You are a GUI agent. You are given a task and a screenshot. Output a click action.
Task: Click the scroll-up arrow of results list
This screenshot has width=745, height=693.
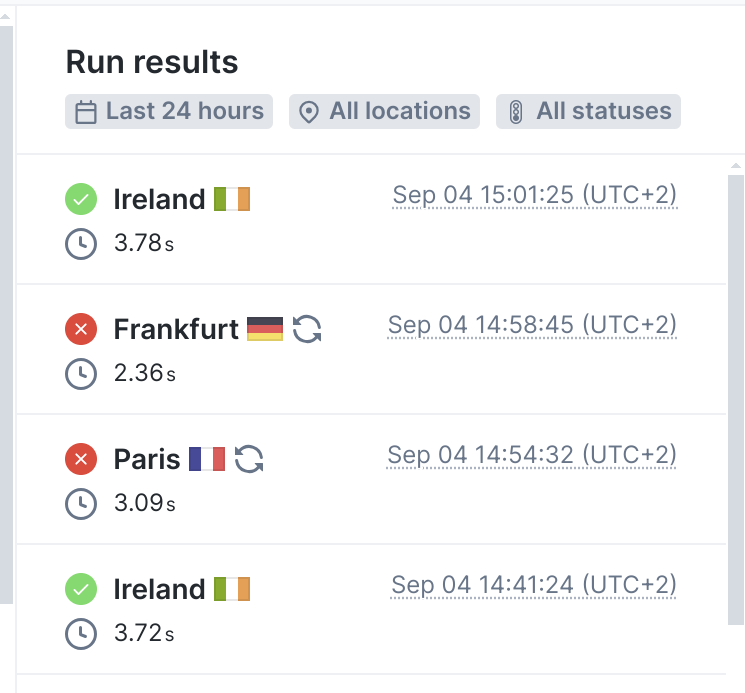tap(735, 165)
